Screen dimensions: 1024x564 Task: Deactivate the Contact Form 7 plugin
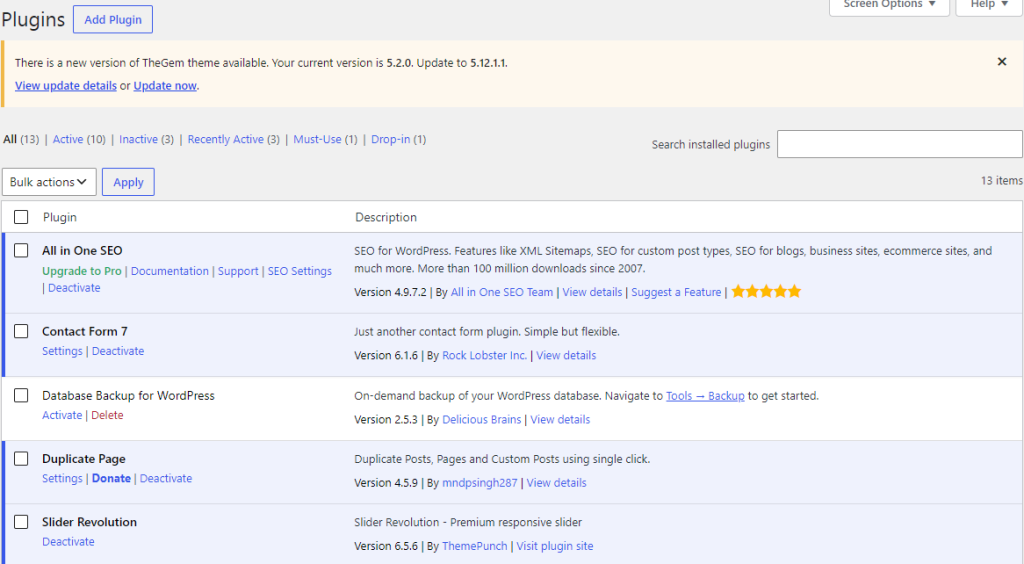118,351
